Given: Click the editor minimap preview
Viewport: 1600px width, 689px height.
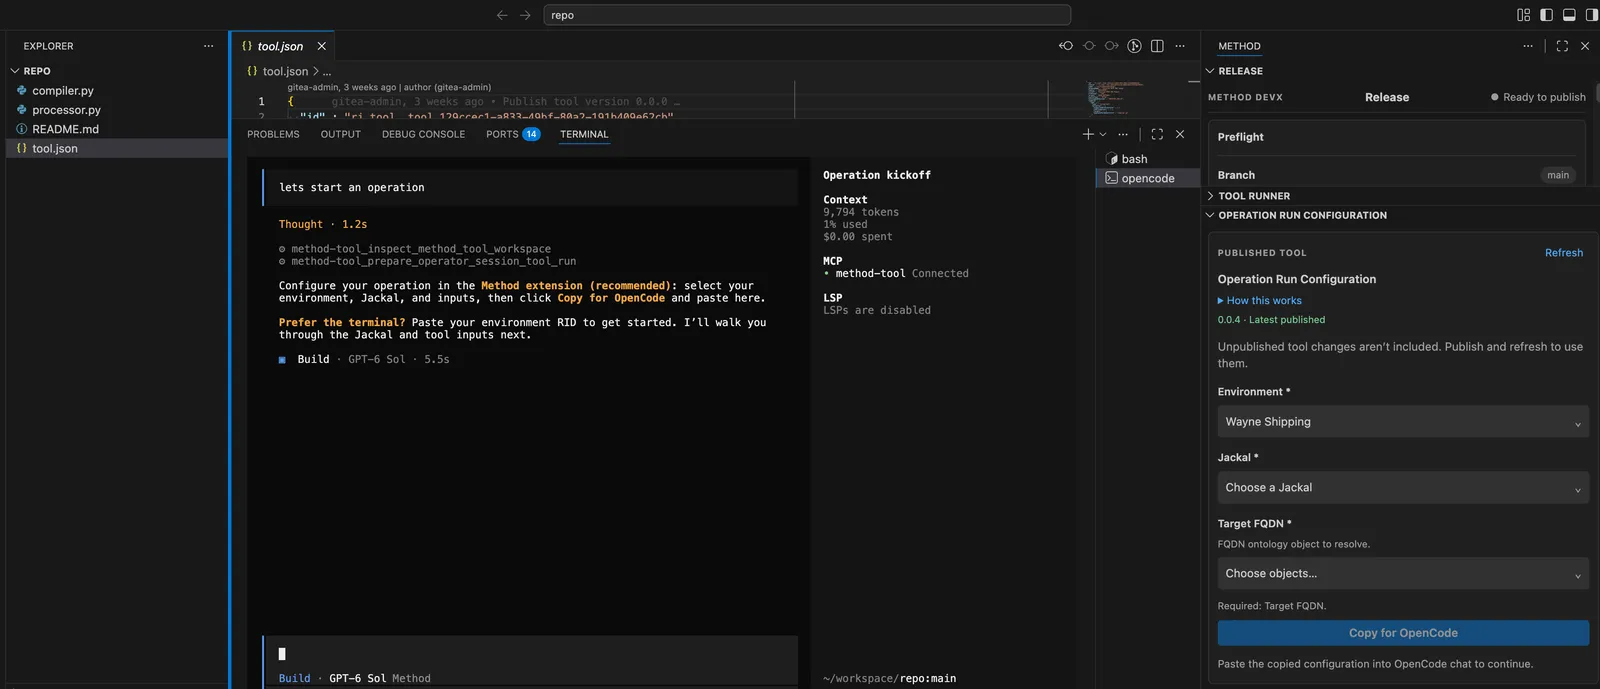Looking at the screenshot, I should (x=1115, y=98).
